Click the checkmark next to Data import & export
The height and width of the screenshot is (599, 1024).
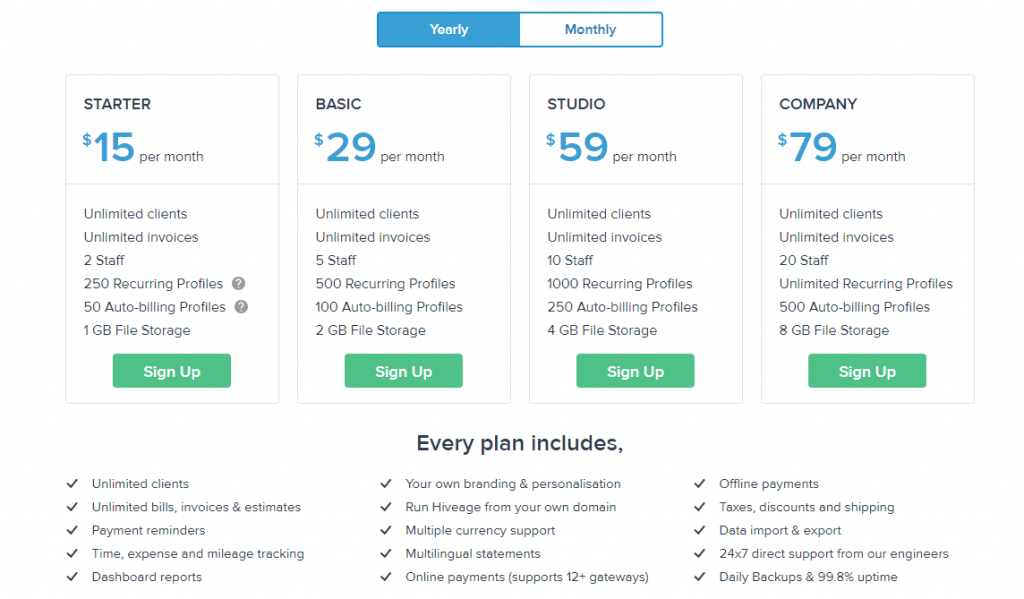click(x=700, y=530)
